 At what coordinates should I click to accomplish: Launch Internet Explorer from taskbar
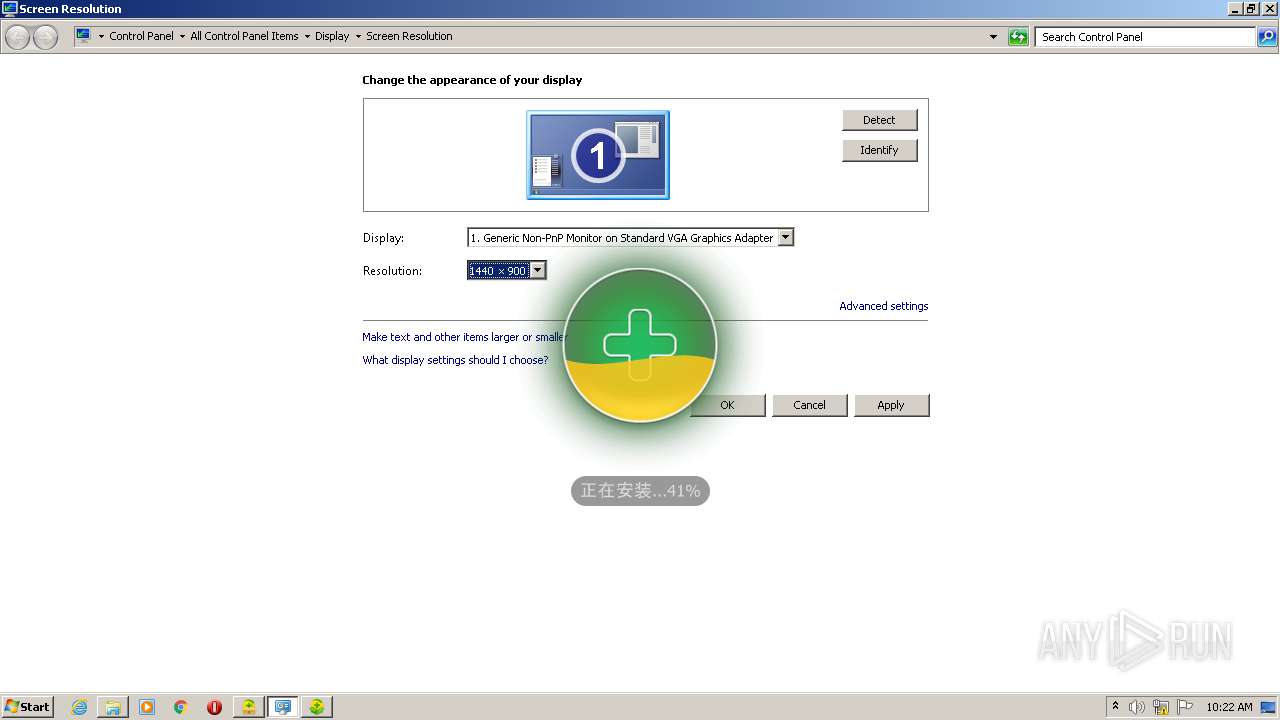[79, 707]
